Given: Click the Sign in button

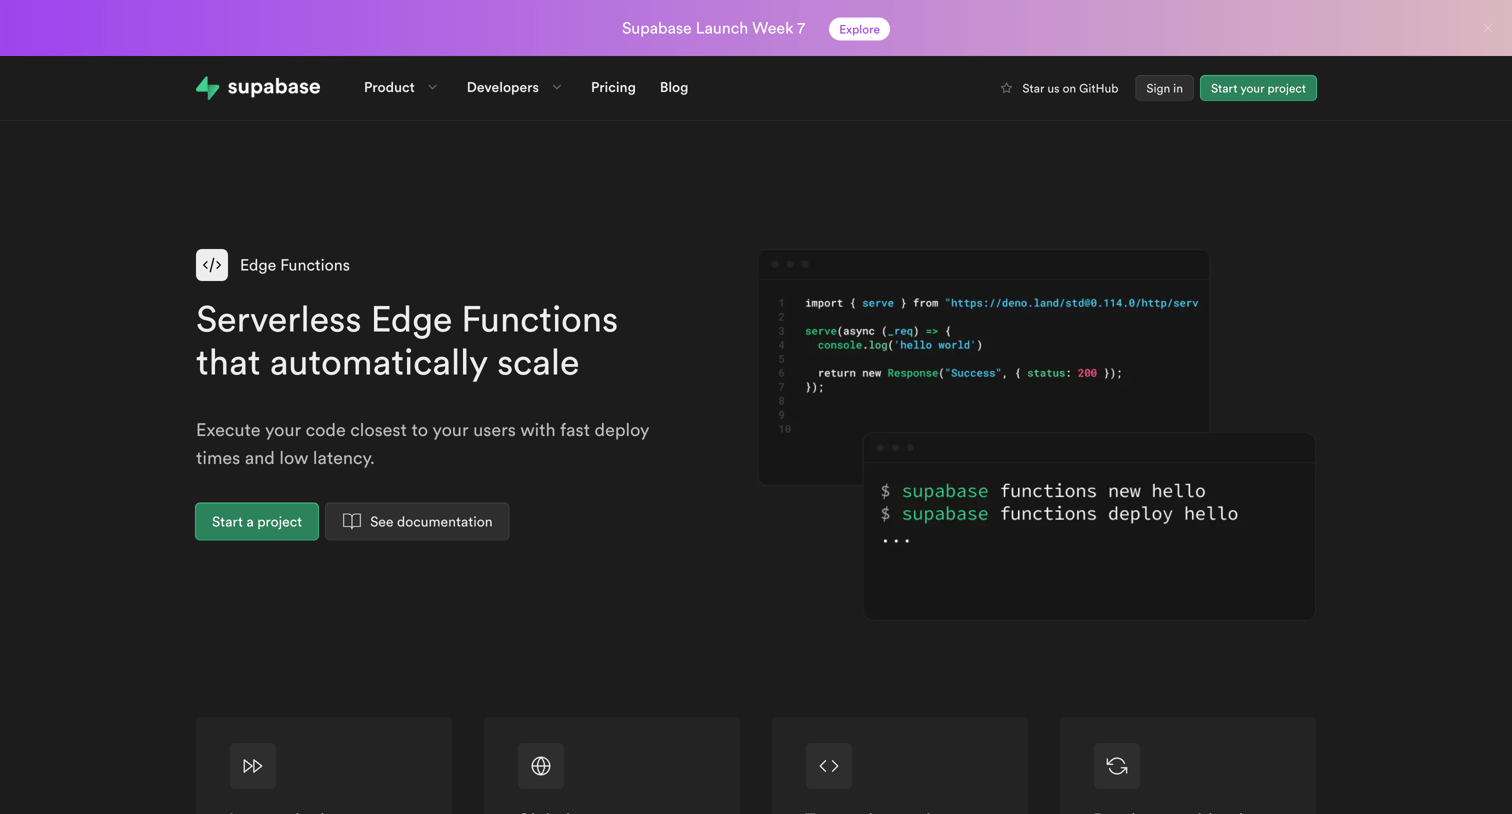Looking at the screenshot, I should pos(1164,88).
